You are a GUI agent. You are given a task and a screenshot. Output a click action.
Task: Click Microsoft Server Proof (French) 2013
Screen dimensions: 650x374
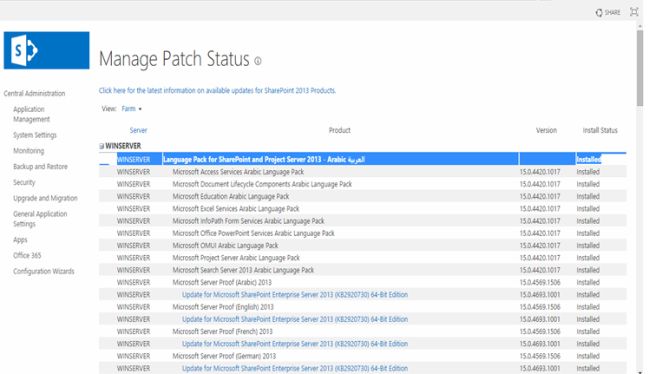coord(222,332)
